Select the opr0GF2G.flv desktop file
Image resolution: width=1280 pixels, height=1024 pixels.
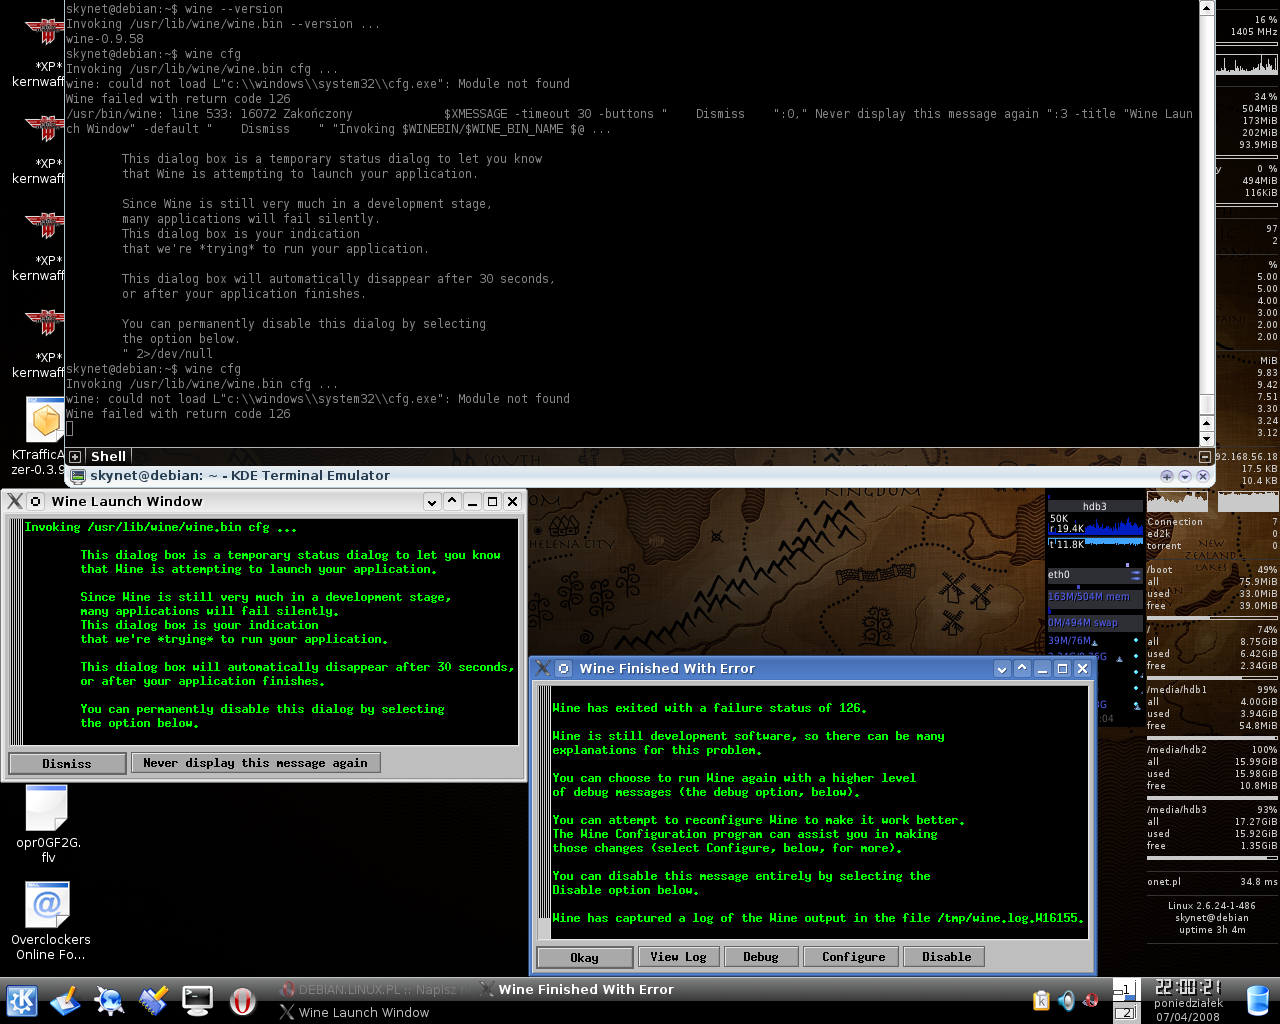tap(48, 823)
